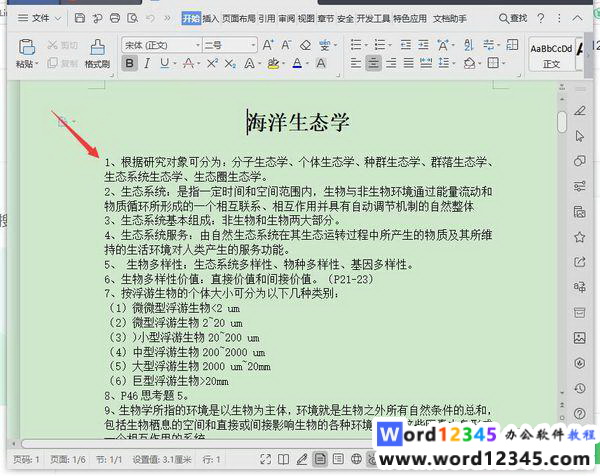Toggle Bold formatting button
600x476 pixels.
pos(130,63)
